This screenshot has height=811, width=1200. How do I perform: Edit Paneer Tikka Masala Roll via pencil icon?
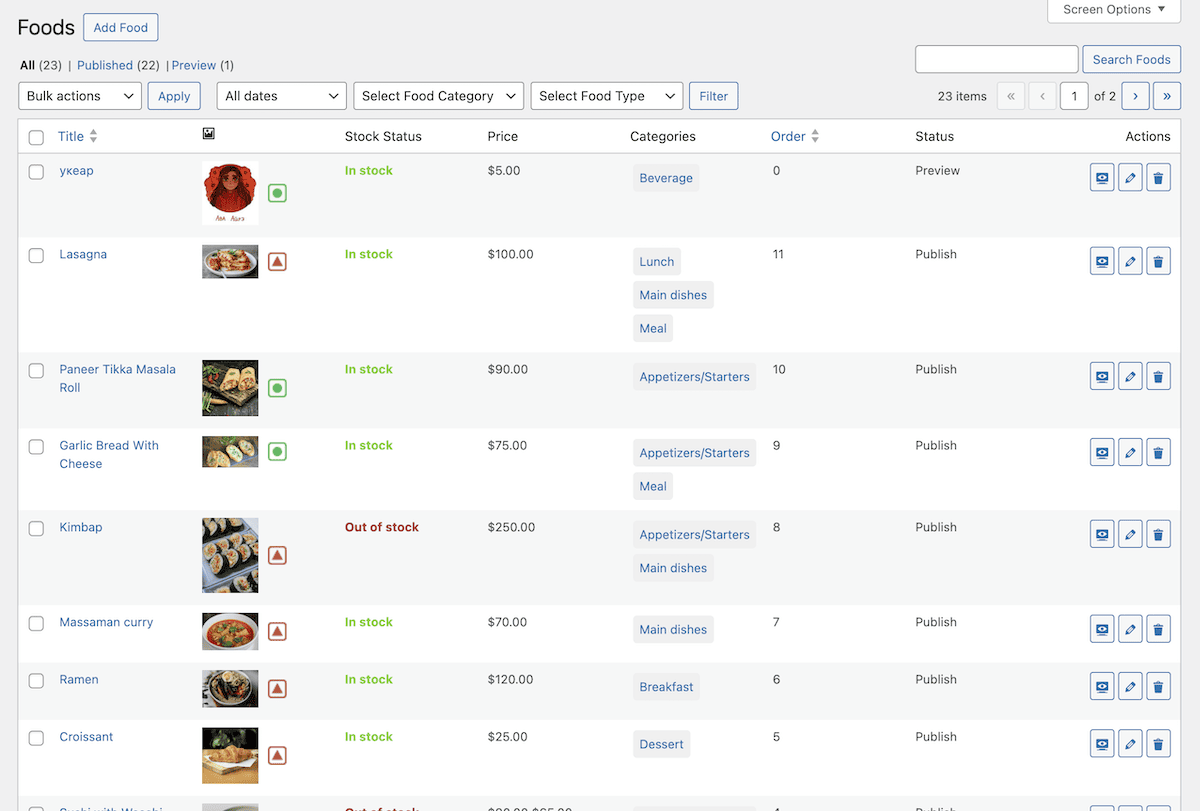[1130, 378]
